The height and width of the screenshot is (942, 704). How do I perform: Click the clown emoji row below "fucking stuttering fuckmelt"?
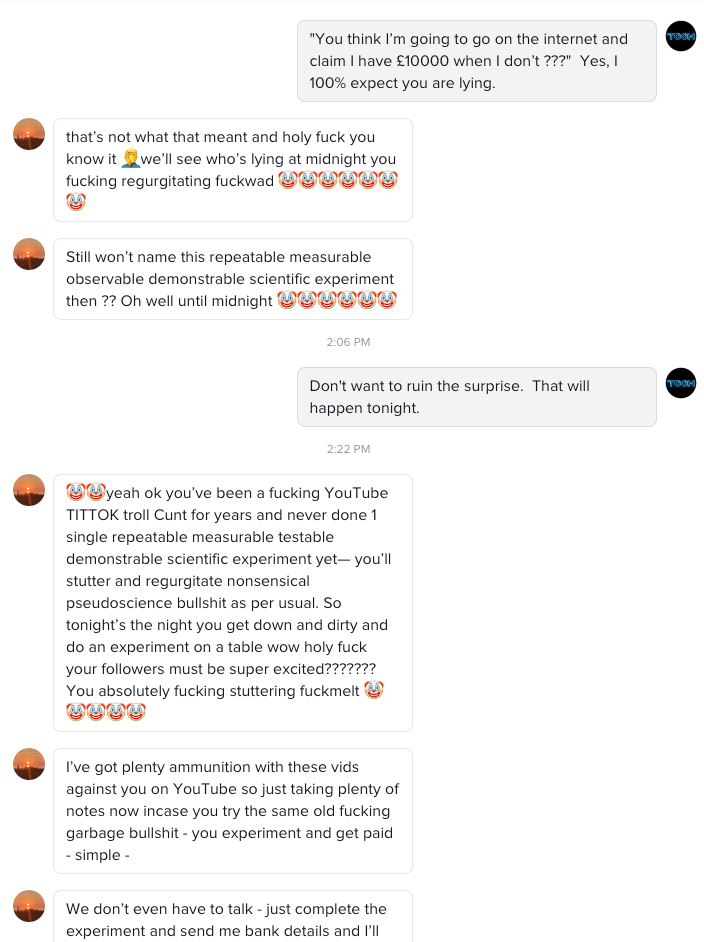coord(106,711)
